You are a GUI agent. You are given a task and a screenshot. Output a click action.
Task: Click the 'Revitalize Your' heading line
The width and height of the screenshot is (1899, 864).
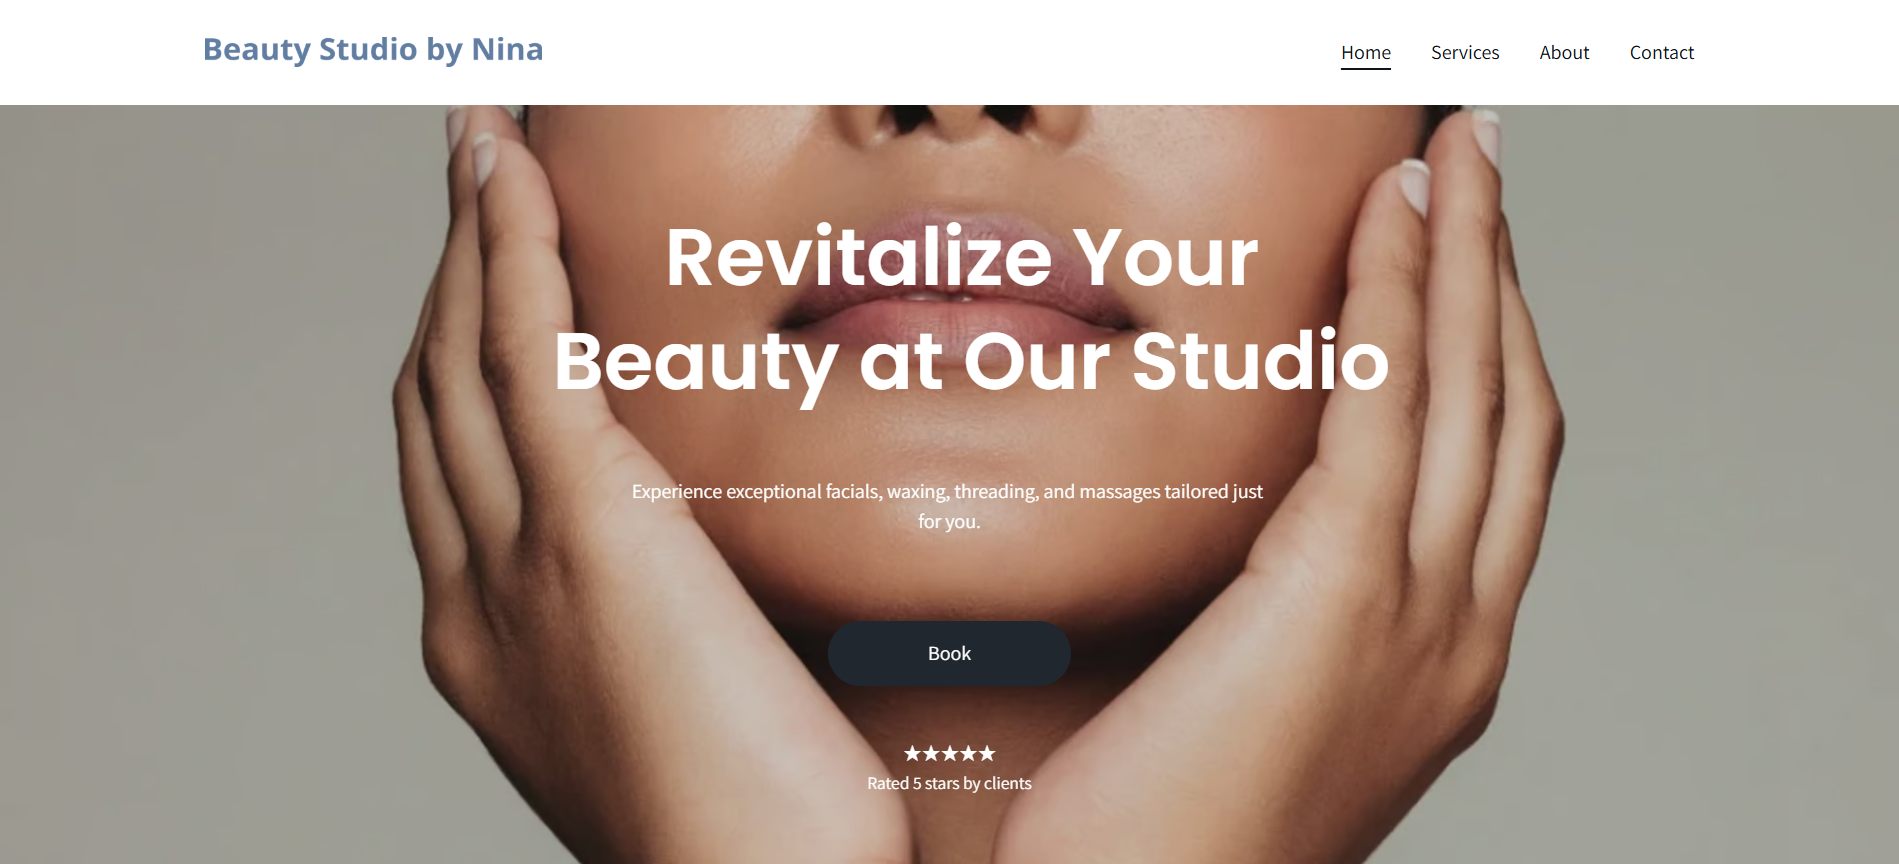(x=962, y=258)
